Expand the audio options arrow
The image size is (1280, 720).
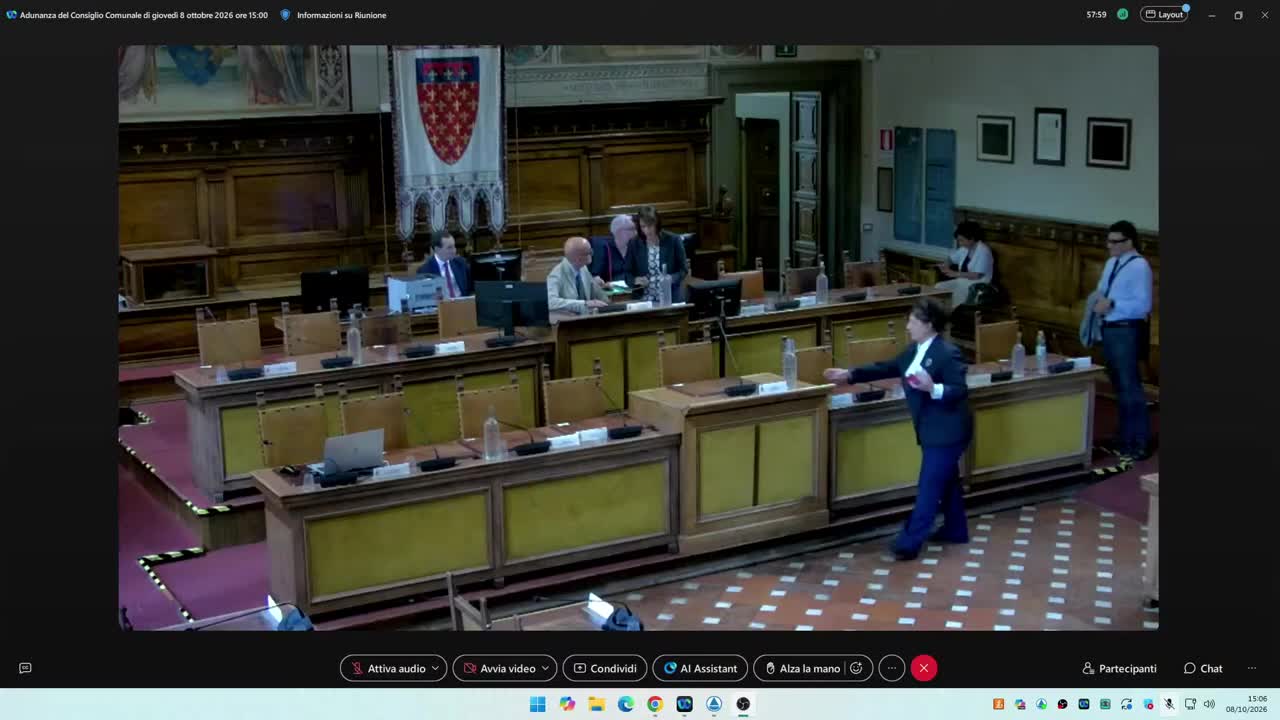435,668
